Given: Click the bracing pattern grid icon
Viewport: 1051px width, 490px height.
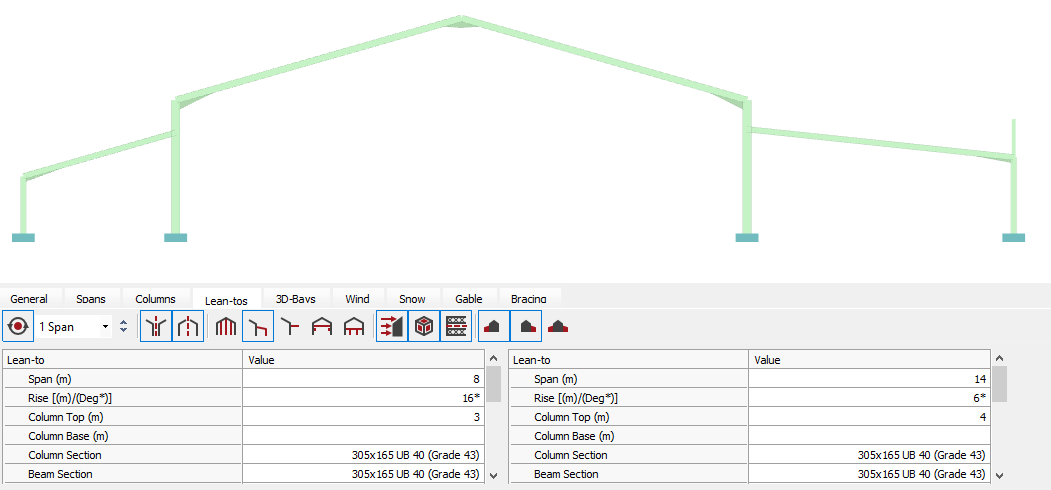Looking at the screenshot, I should click(456, 327).
